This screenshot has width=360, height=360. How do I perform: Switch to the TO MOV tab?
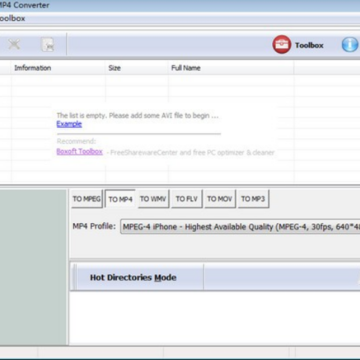(x=220, y=199)
